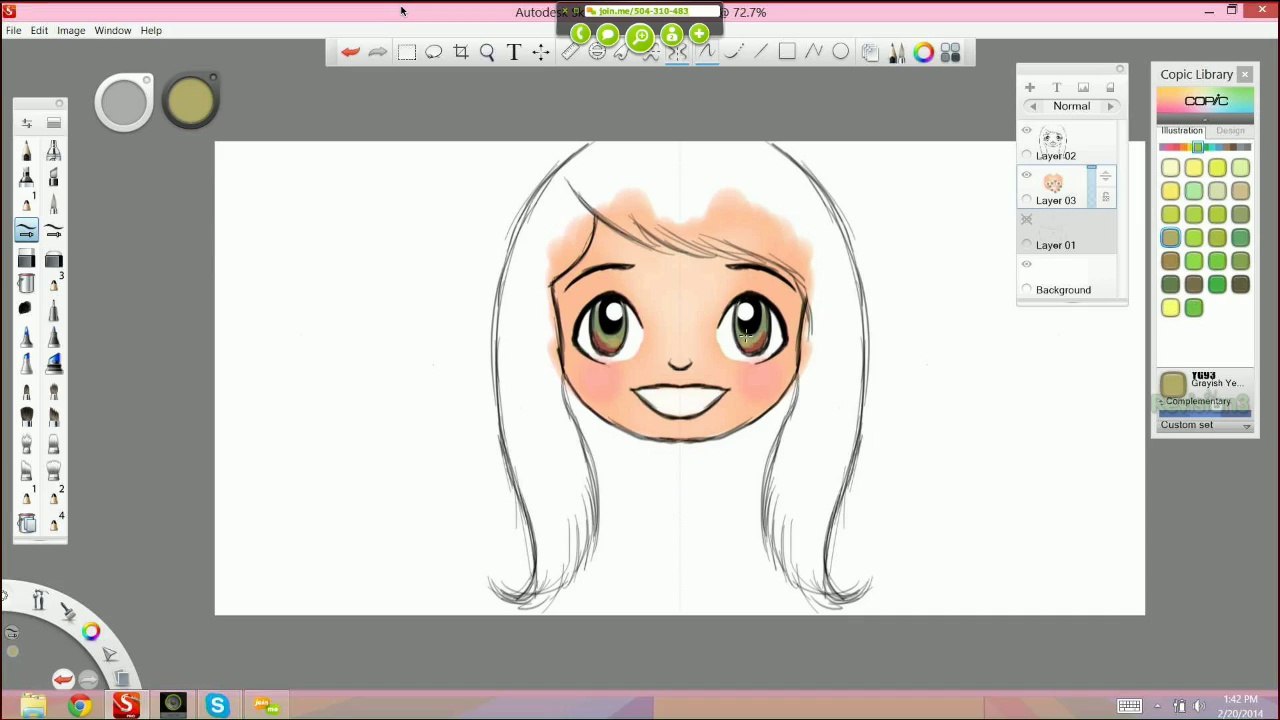
Task: Open the File menu
Action: point(14,30)
